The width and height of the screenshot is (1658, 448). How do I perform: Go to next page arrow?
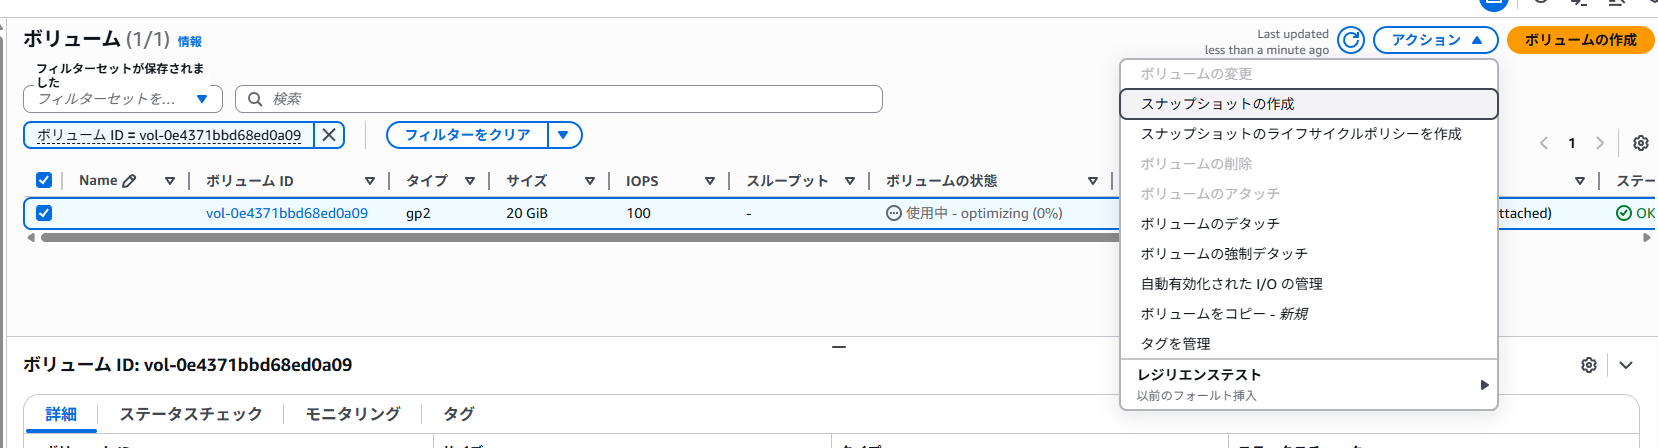click(1600, 143)
